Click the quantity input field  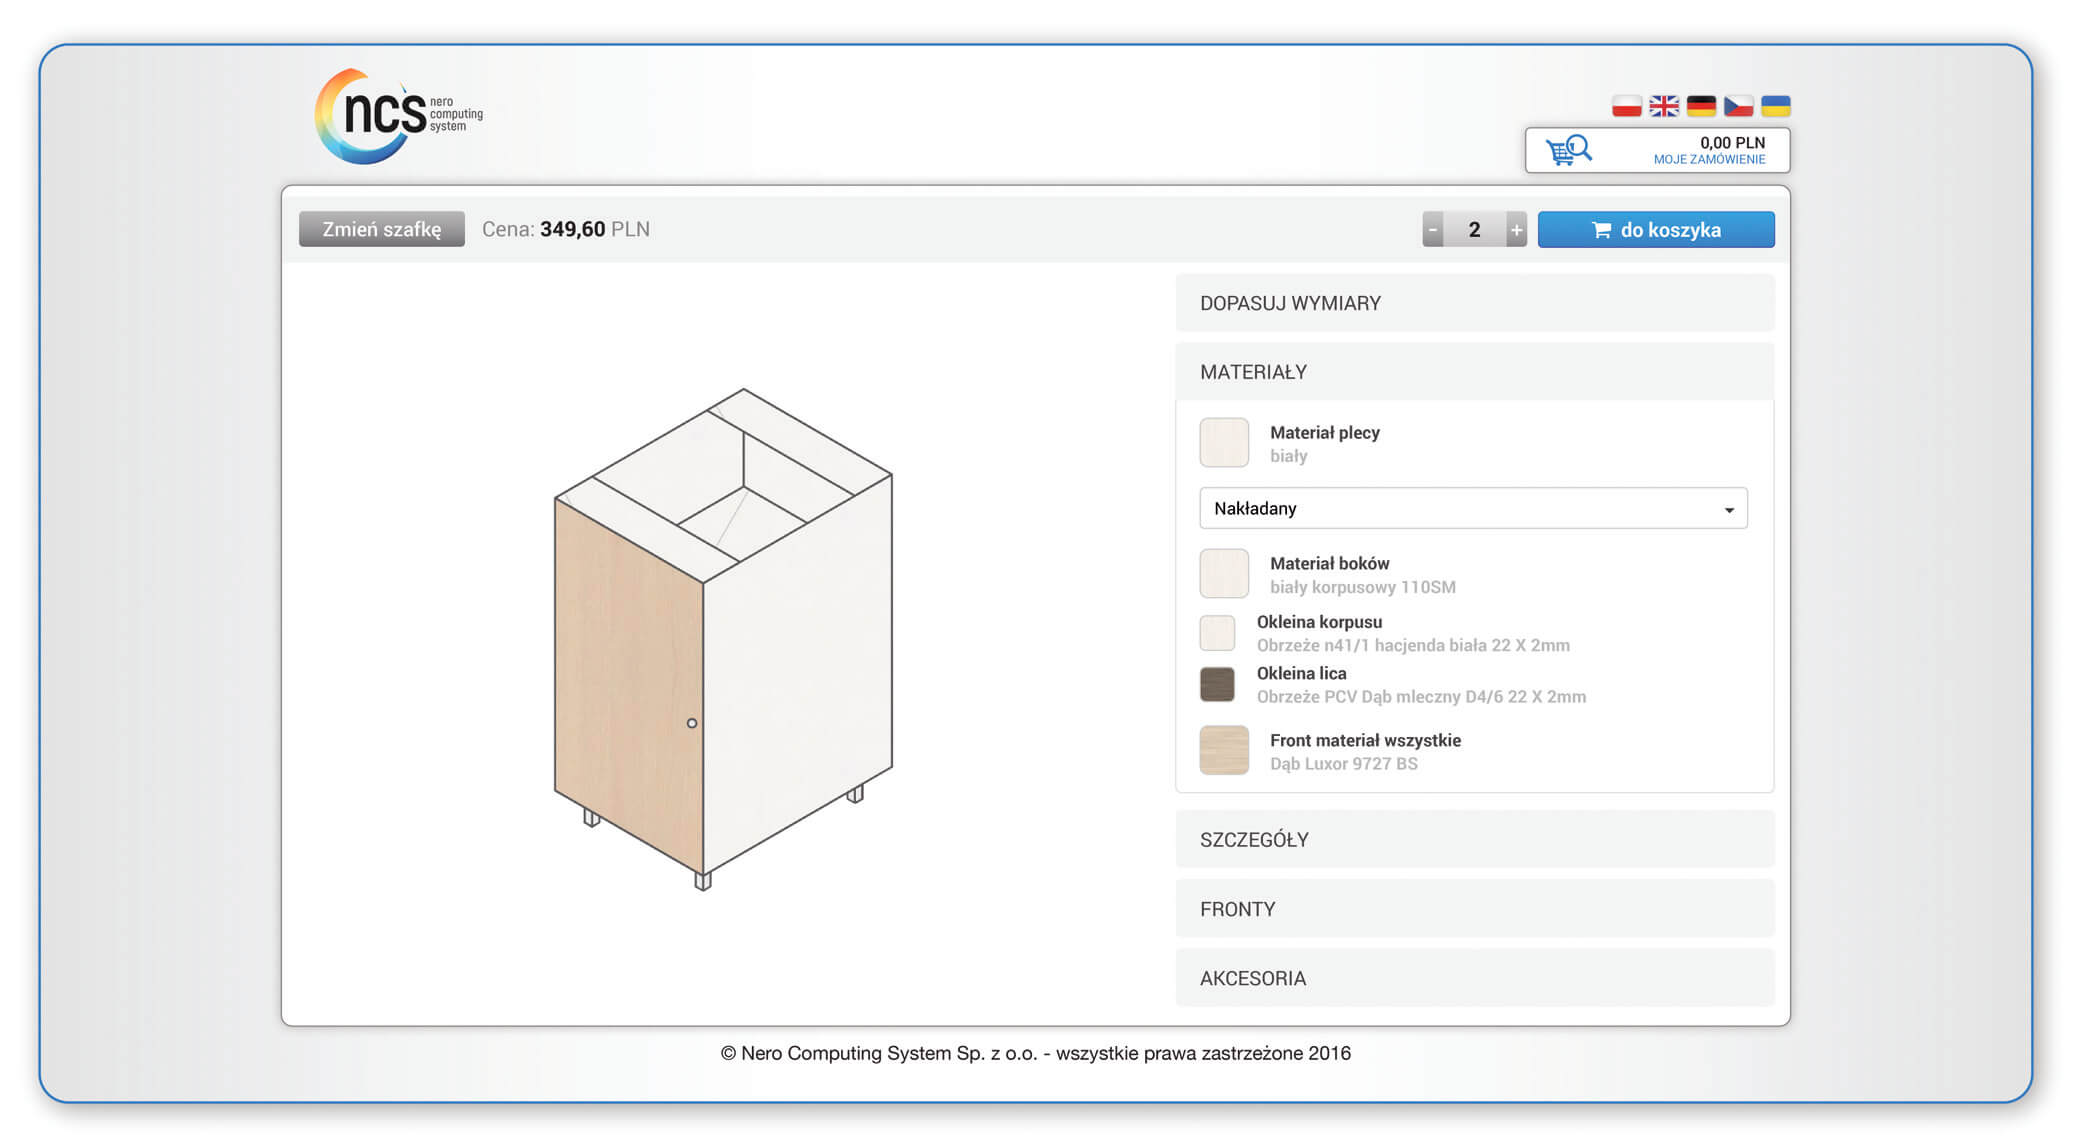(1474, 229)
